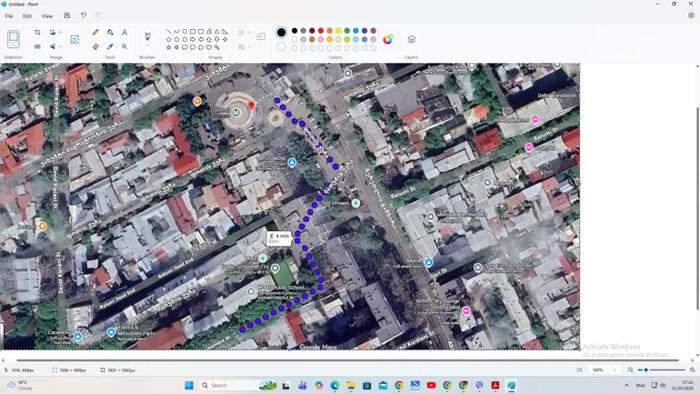The image size is (700, 394).
Task: Click Fit to window icon in status bar
Action: [x=579, y=370]
